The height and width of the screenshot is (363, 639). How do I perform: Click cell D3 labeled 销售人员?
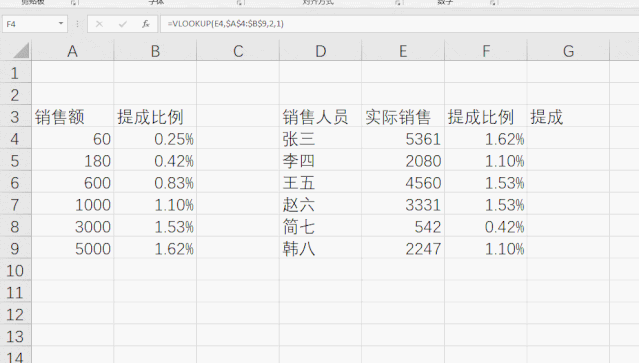coord(321,117)
